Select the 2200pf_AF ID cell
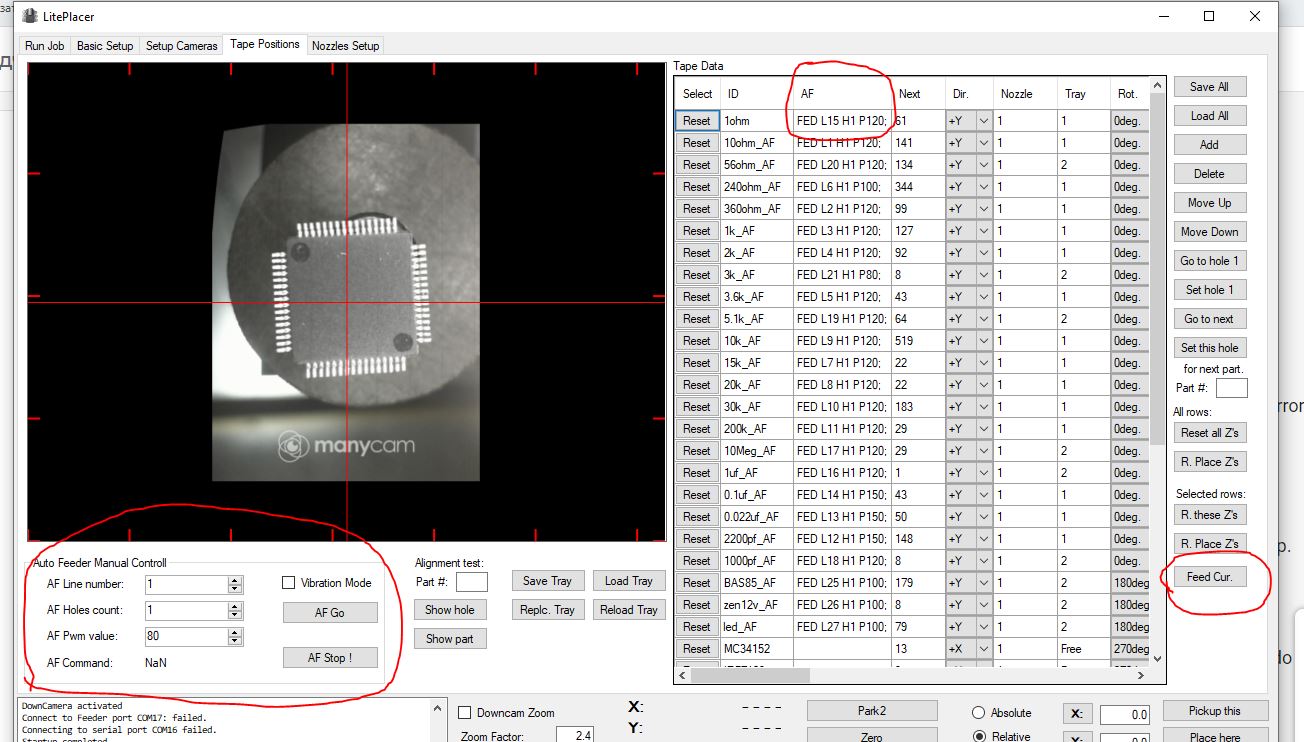The image size is (1304, 742). click(x=757, y=539)
